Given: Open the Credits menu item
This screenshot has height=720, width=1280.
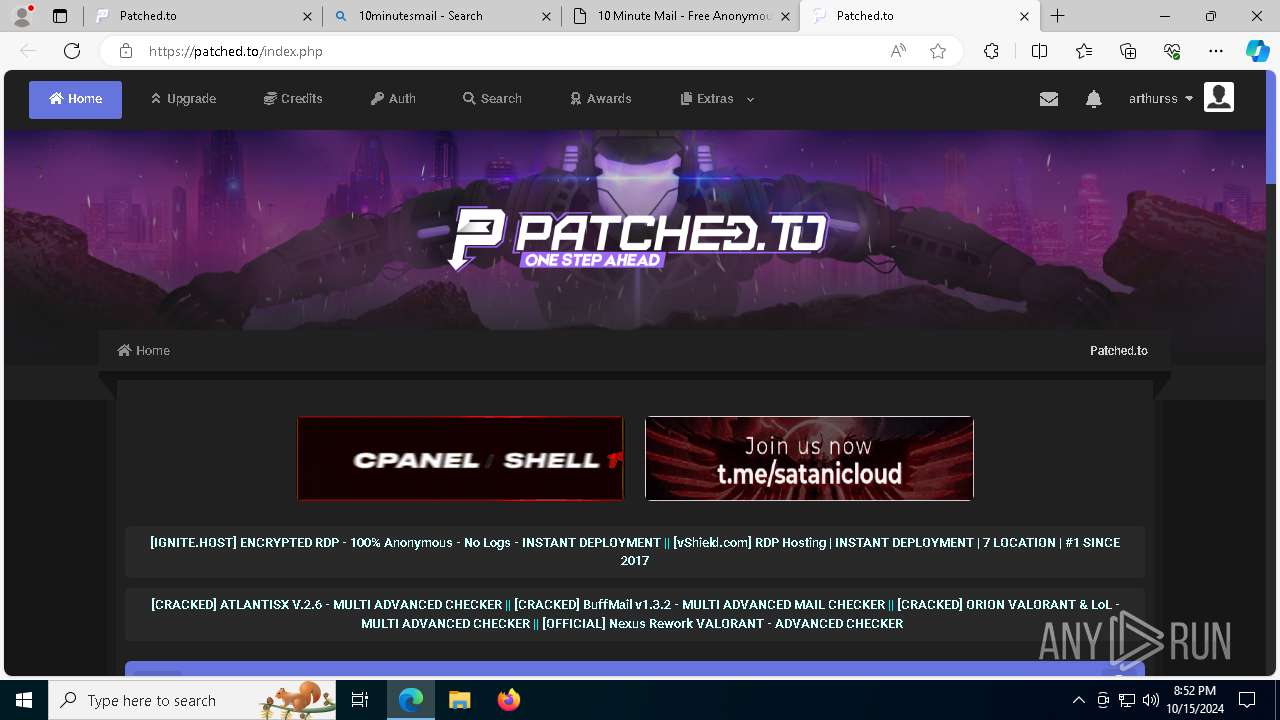Looking at the screenshot, I should coord(293,99).
